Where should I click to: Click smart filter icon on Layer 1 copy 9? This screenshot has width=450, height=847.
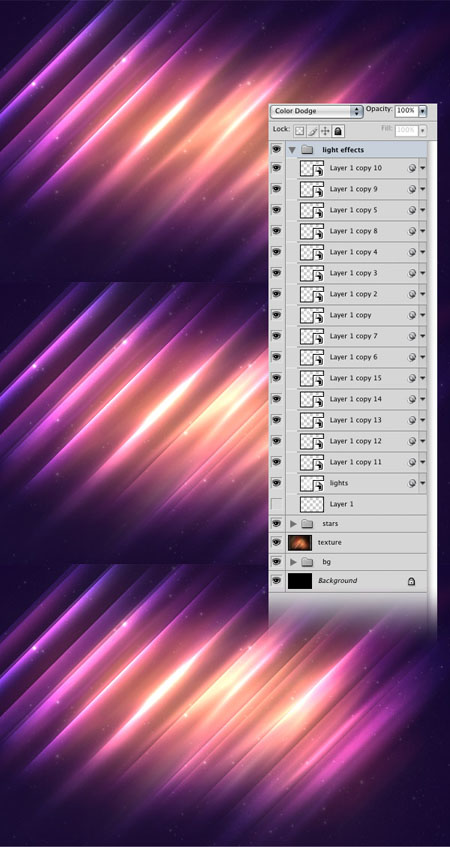pos(412,189)
